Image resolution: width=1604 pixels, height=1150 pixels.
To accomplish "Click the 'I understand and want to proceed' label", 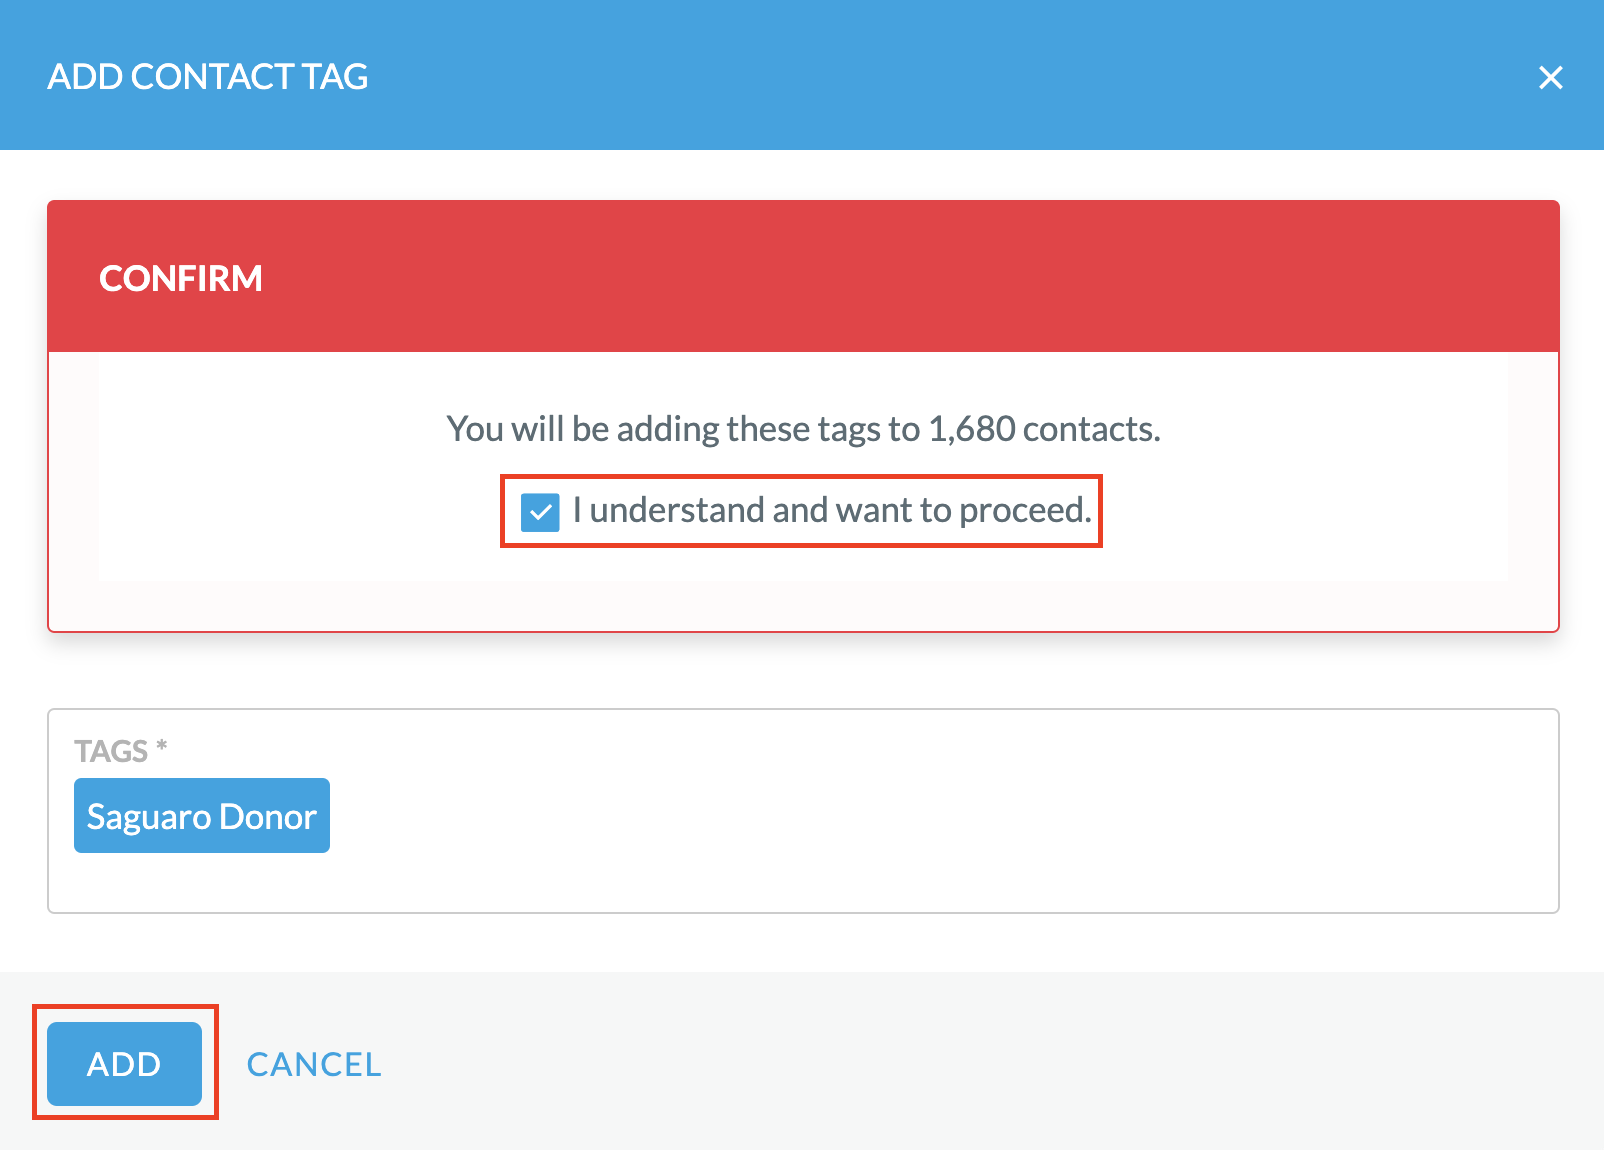I will coord(832,510).
